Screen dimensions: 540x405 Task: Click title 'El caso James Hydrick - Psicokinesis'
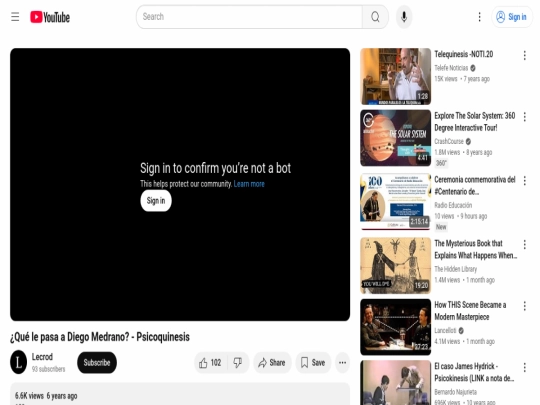(x=474, y=372)
